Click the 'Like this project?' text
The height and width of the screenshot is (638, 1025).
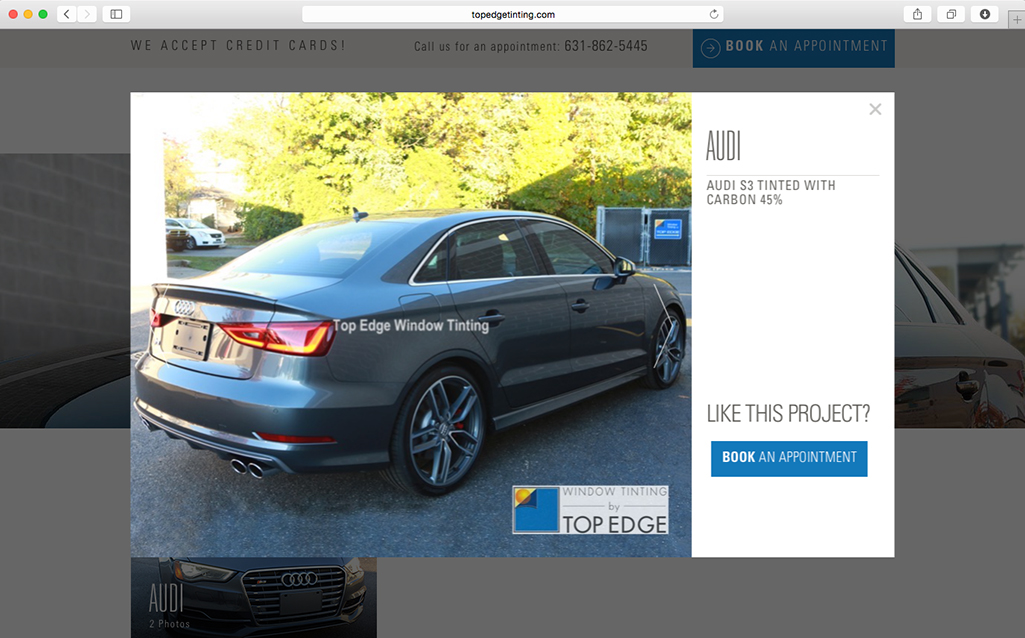(x=788, y=413)
